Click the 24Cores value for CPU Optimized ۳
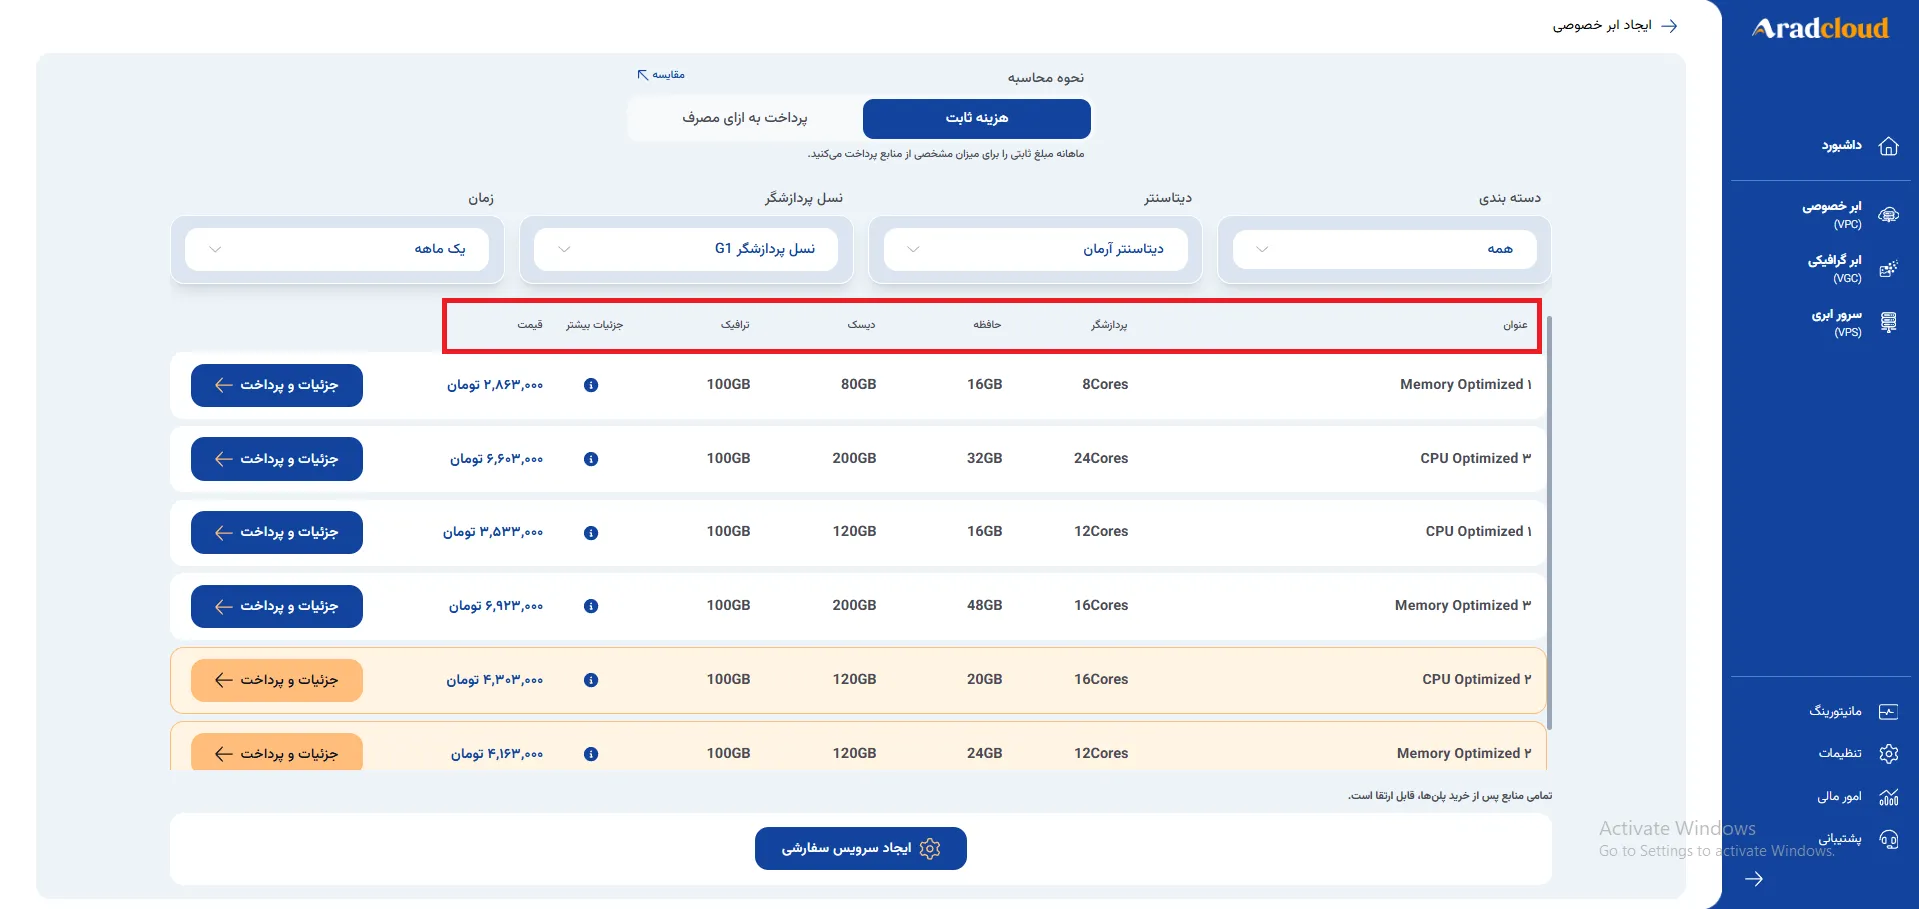This screenshot has width=1919, height=909. click(x=1101, y=458)
